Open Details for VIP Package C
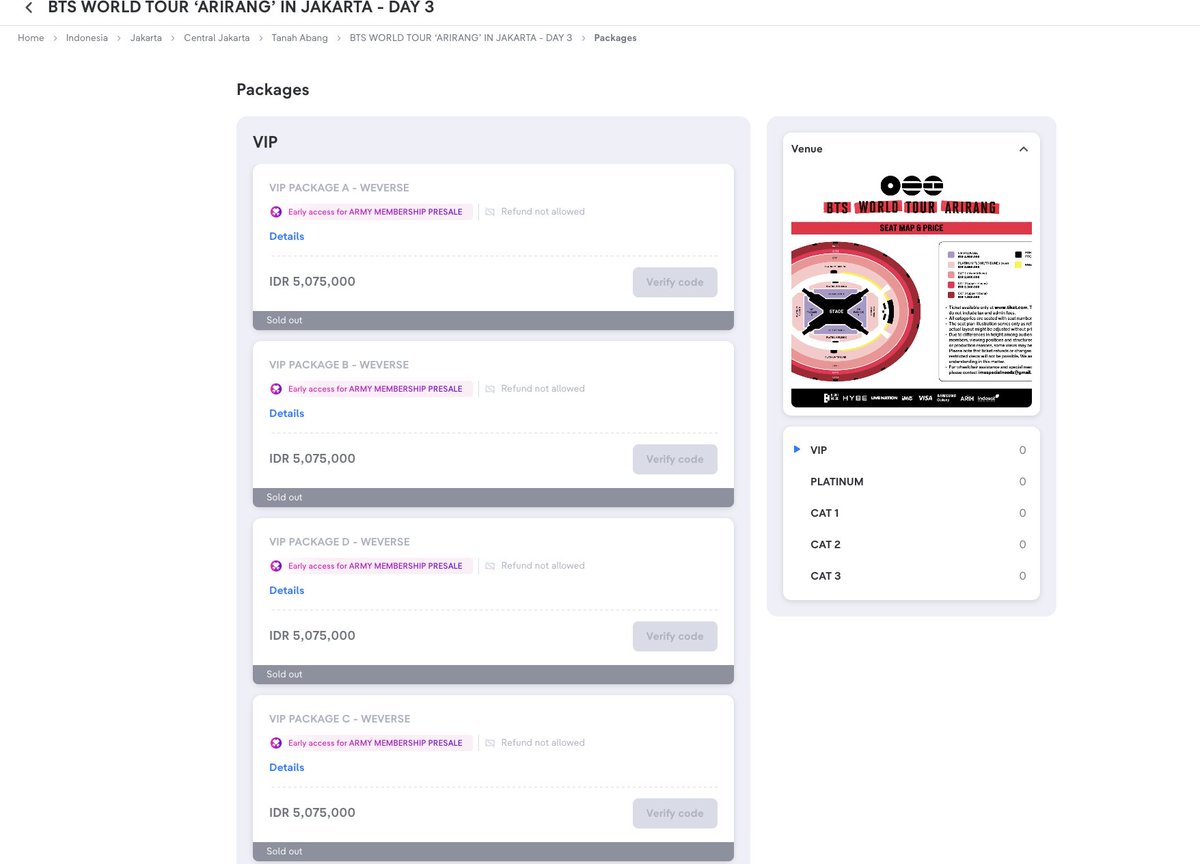The width and height of the screenshot is (1200, 864). tap(286, 768)
